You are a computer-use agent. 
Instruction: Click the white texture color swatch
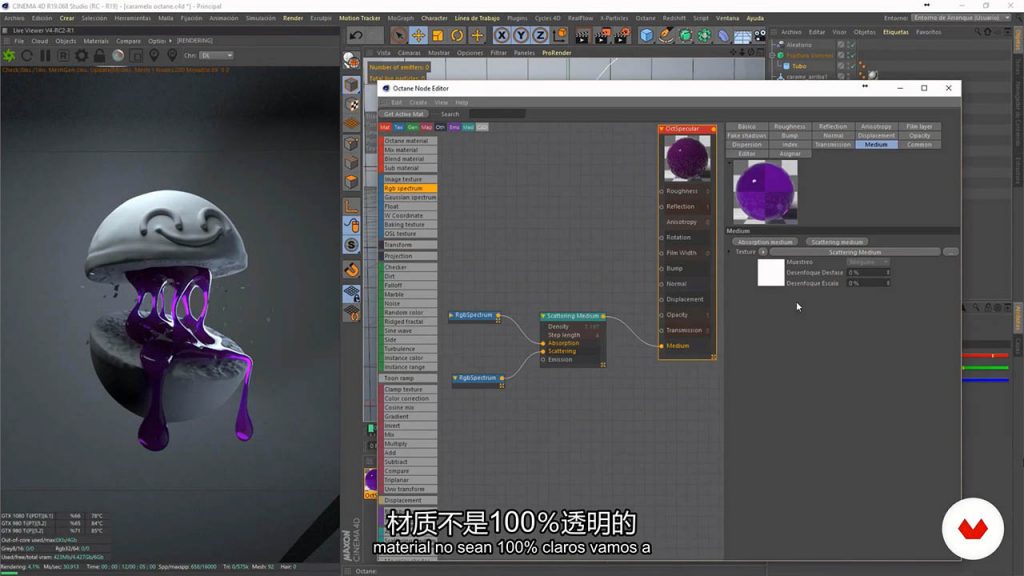coord(771,272)
